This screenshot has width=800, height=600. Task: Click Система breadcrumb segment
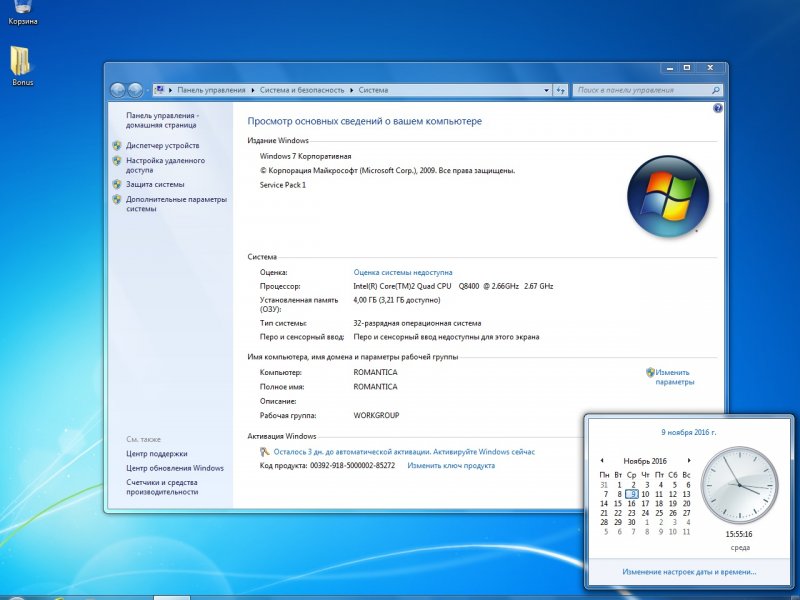(x=373, y=90)
